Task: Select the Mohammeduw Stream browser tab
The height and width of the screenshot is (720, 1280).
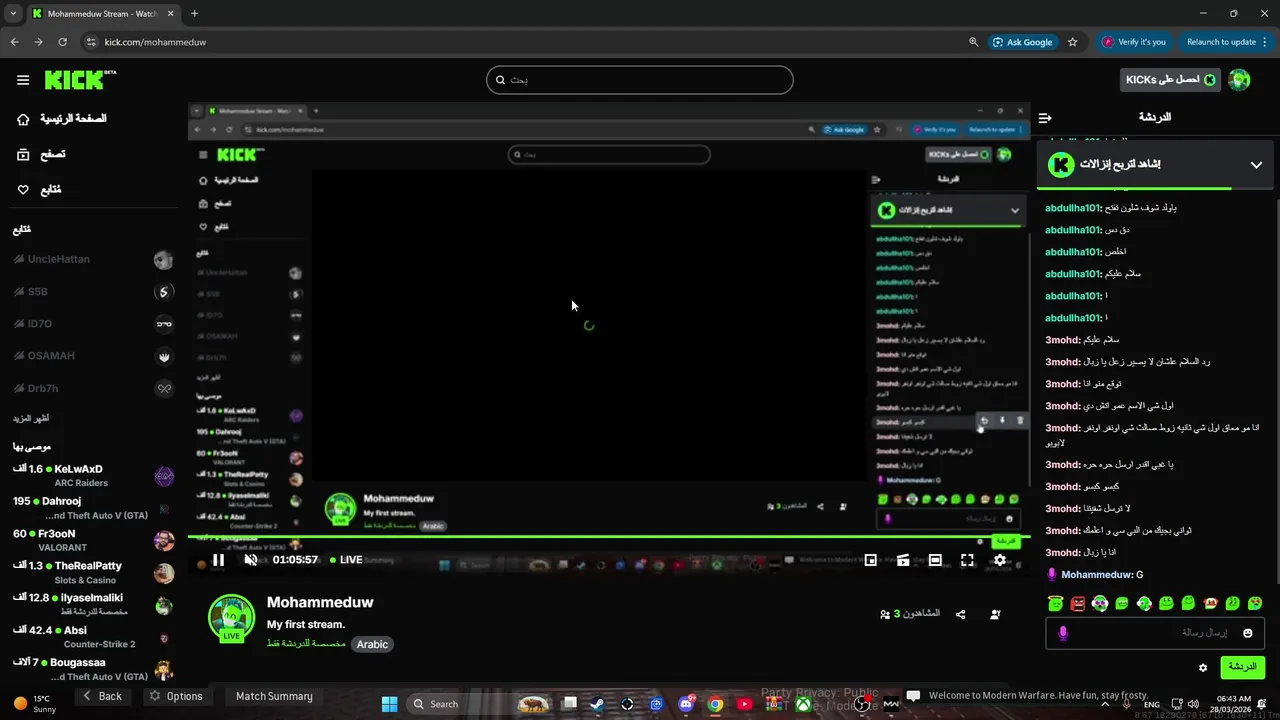Action: (103, 14)
